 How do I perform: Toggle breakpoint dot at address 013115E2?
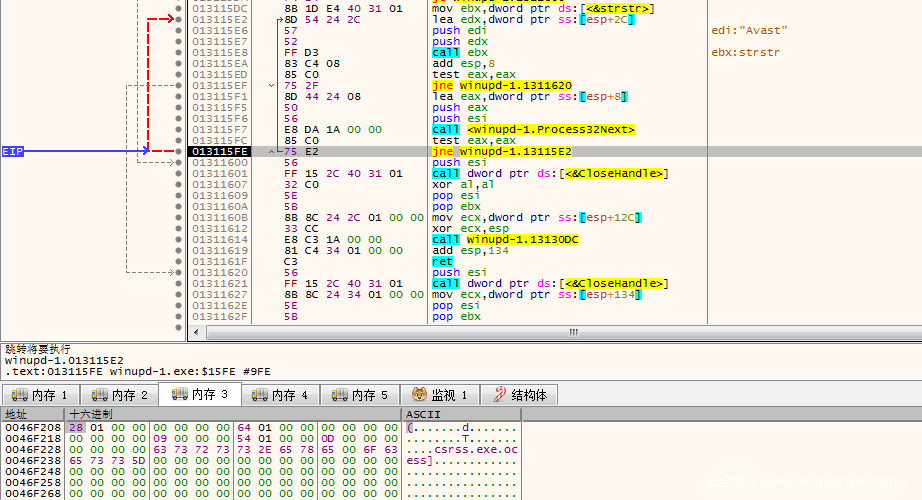[x=178, y=19]
